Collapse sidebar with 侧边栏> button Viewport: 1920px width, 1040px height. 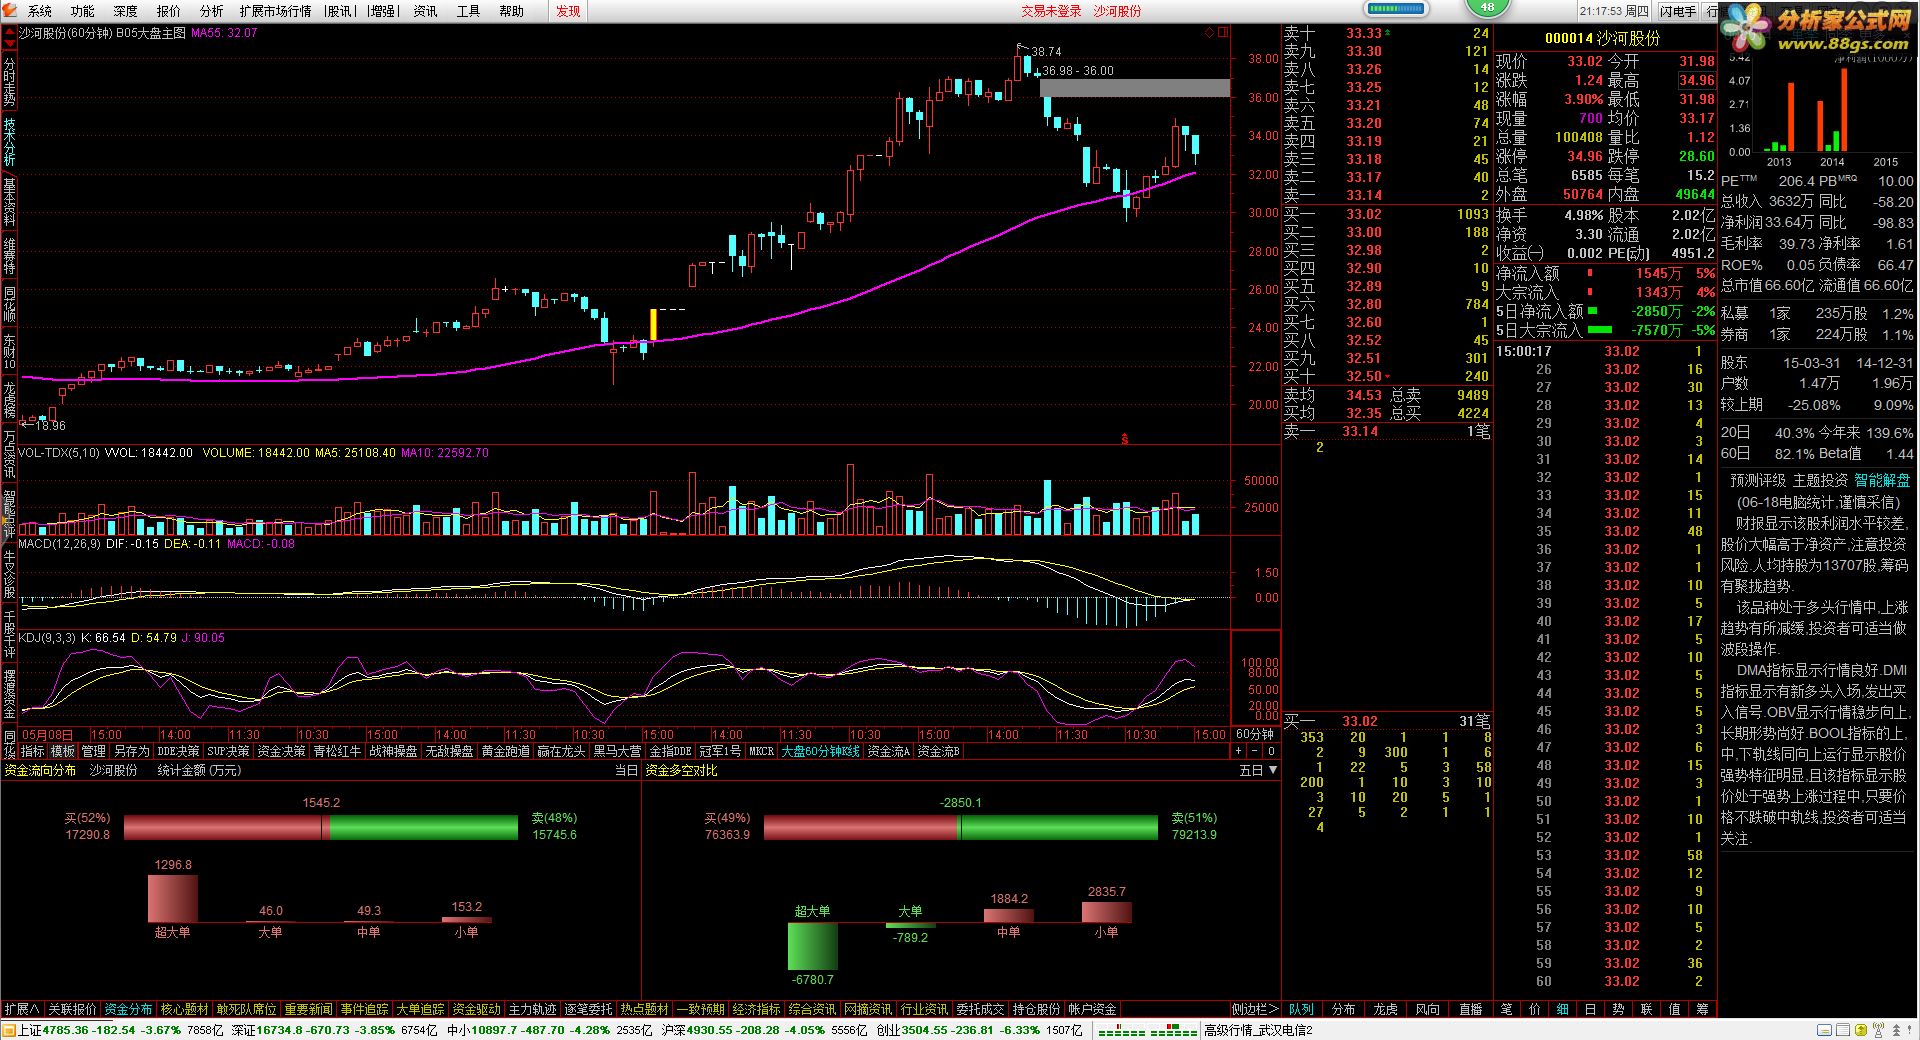1254,1009
